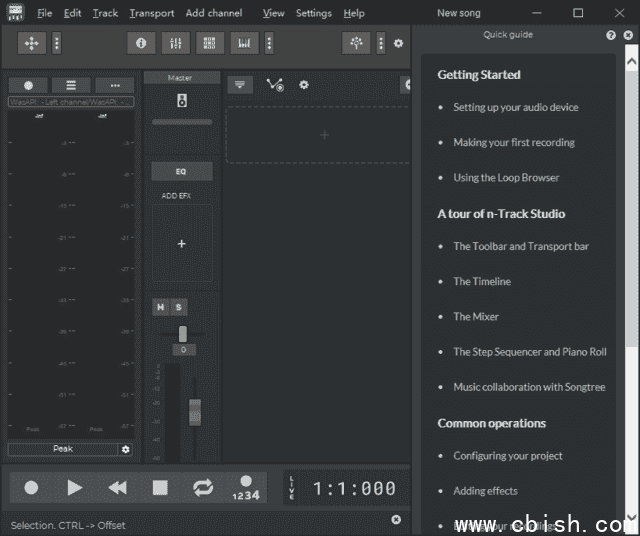
Task: Open 'Music collaboration with Songtree' link
Action: click(529, 387)
